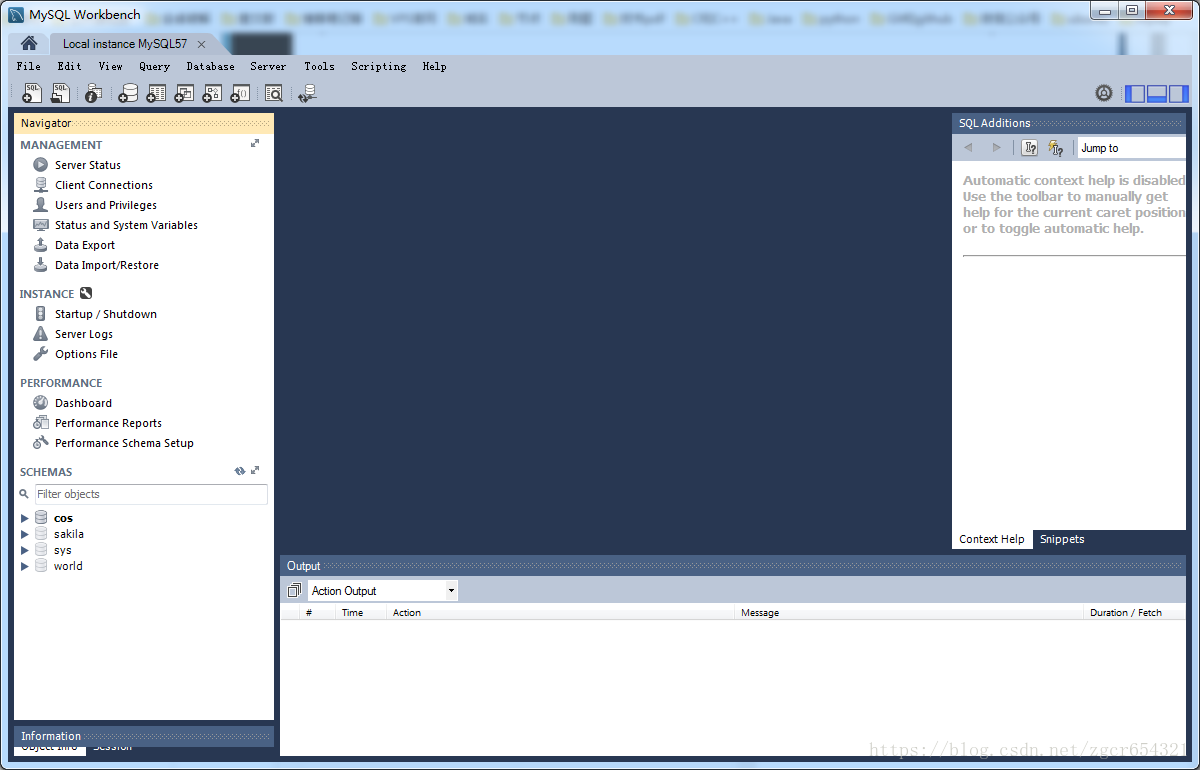Expand the sakila schema tree

[x=25, y=534]
